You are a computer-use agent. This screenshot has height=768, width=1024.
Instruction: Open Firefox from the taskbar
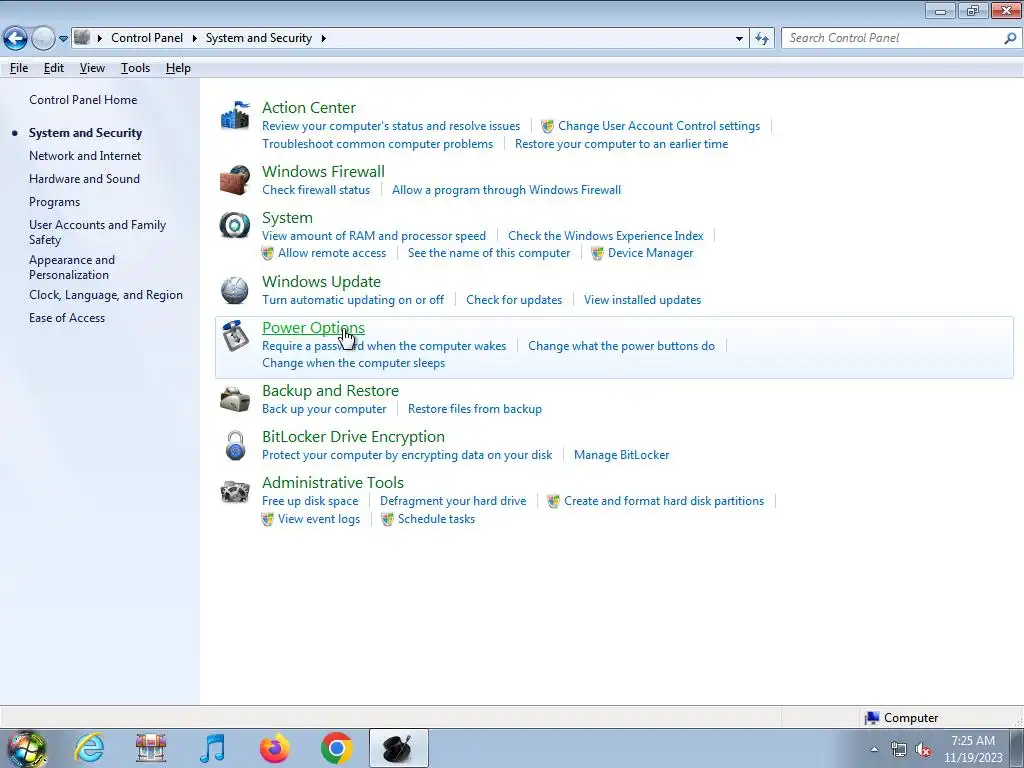coord(274,748)
